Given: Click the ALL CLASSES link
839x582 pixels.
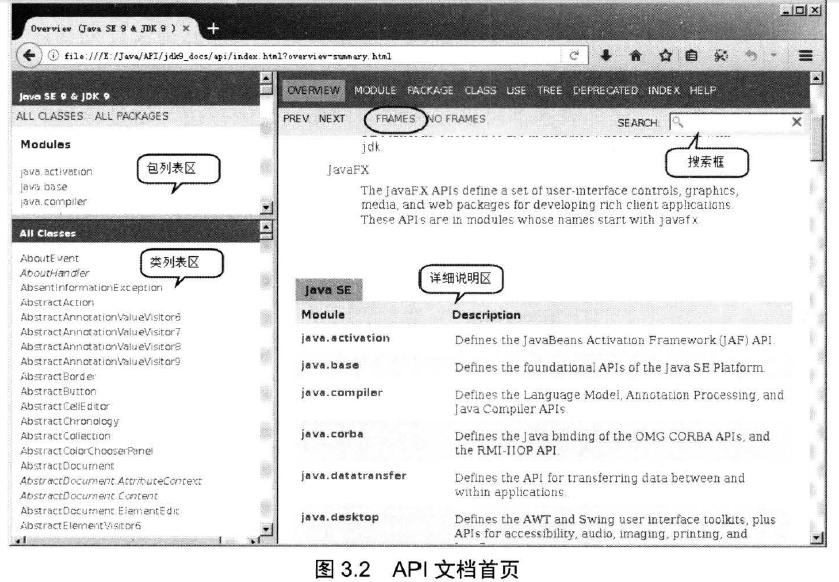Looking at the screenshot, I should [x=50, y=116].
